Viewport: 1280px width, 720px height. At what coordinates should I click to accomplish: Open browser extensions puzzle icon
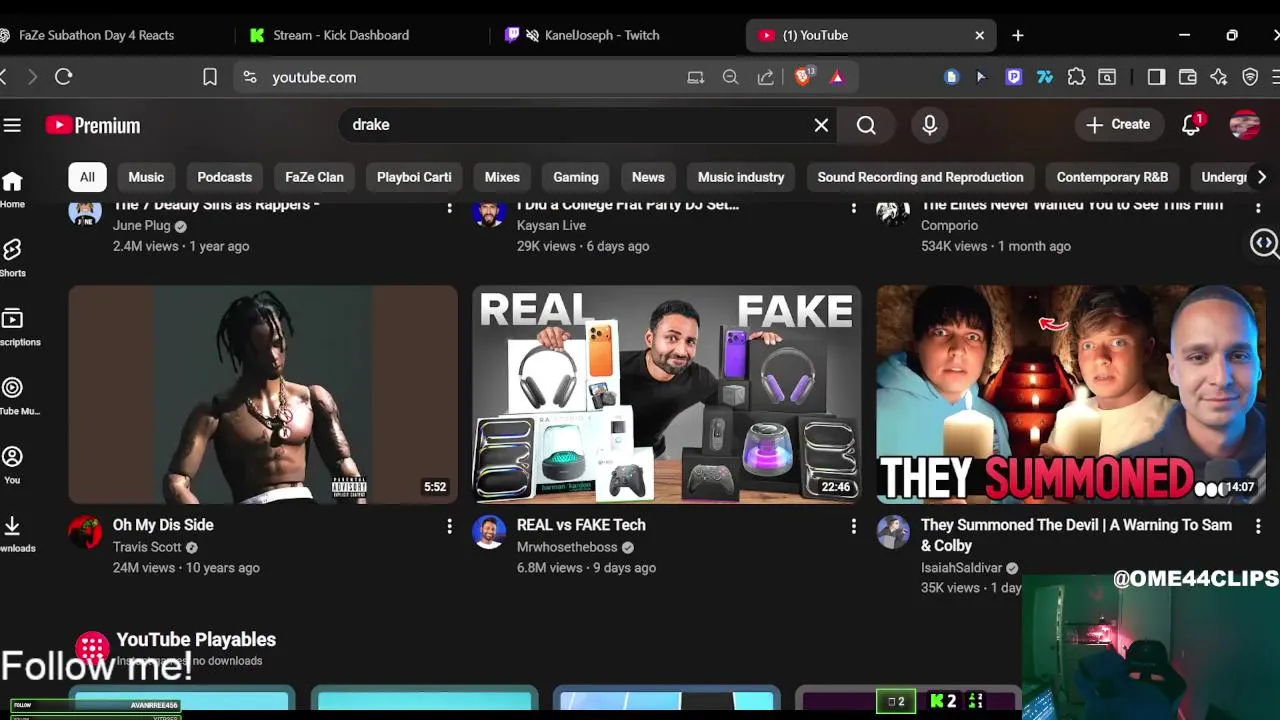[x=1076, y=77]
